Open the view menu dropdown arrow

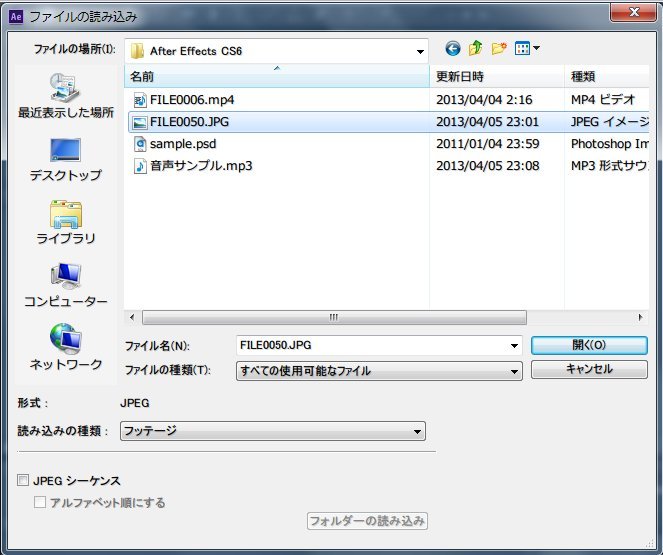pos(536,48)
